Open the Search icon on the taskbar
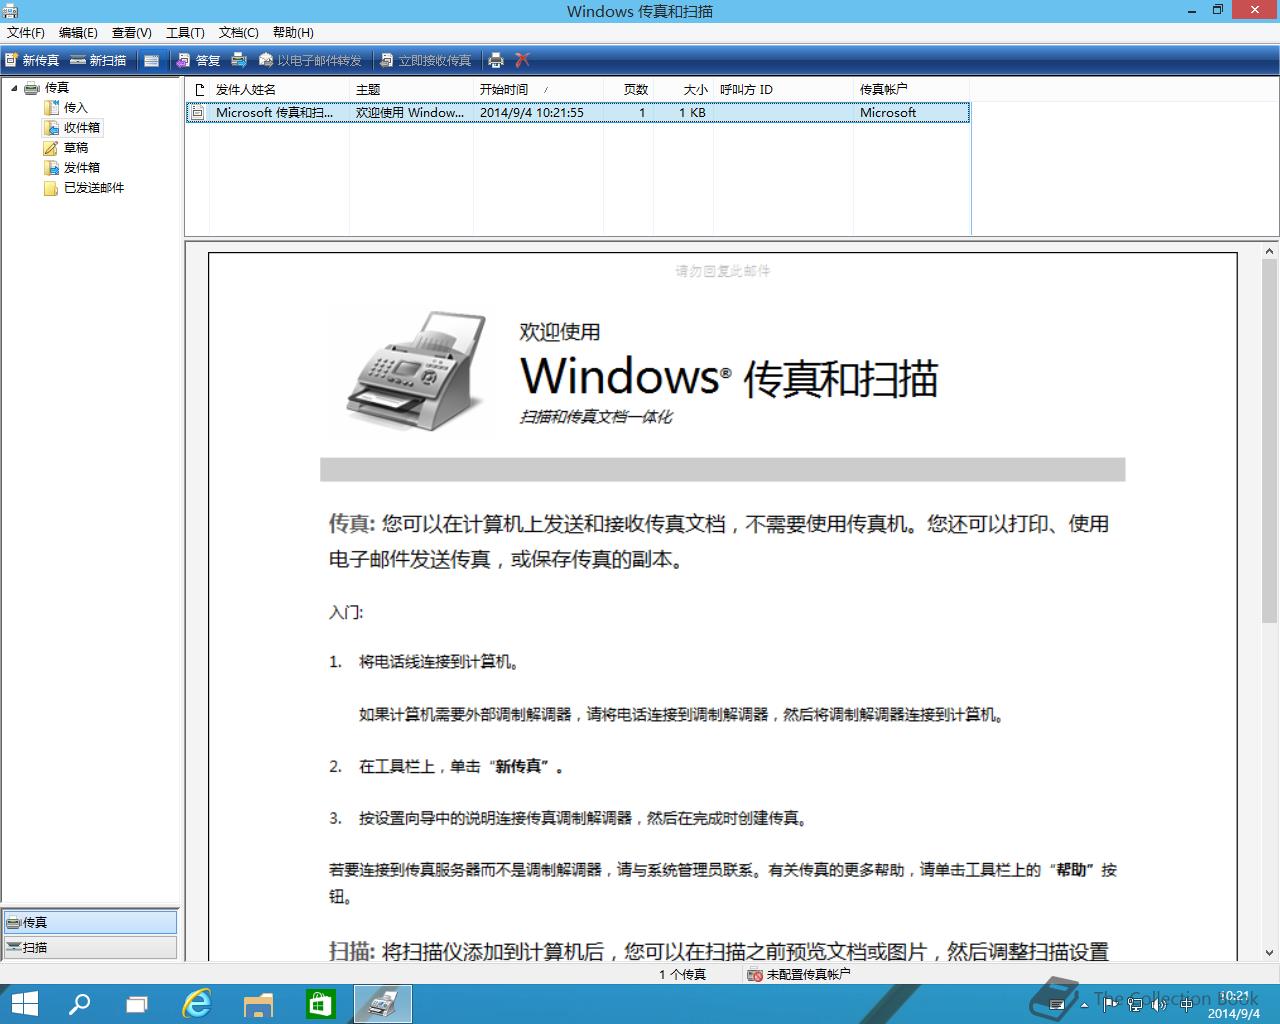The image size is (1280, 1024). tap(79, 1004)
